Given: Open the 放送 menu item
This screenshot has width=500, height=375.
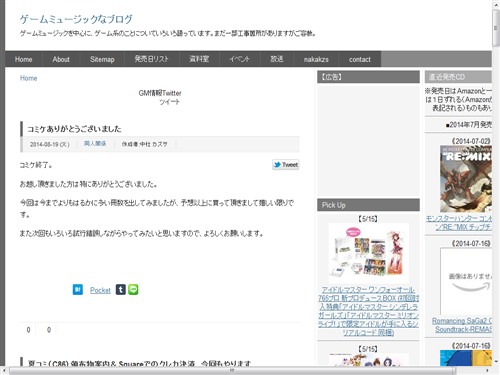Looking at the screenshot, I should (x=277, y=59).
